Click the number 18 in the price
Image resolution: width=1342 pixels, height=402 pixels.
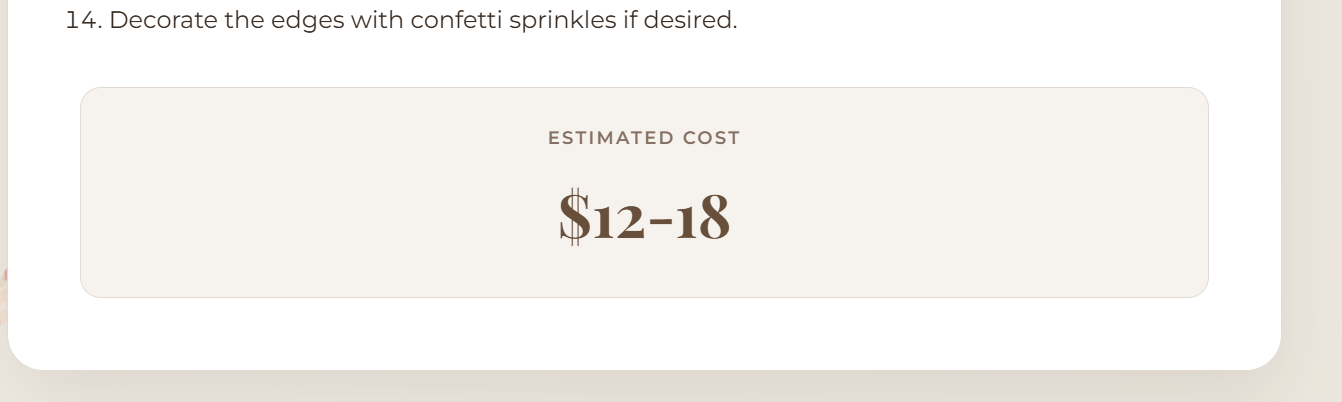pyautogui.click(x=703, y=218)
